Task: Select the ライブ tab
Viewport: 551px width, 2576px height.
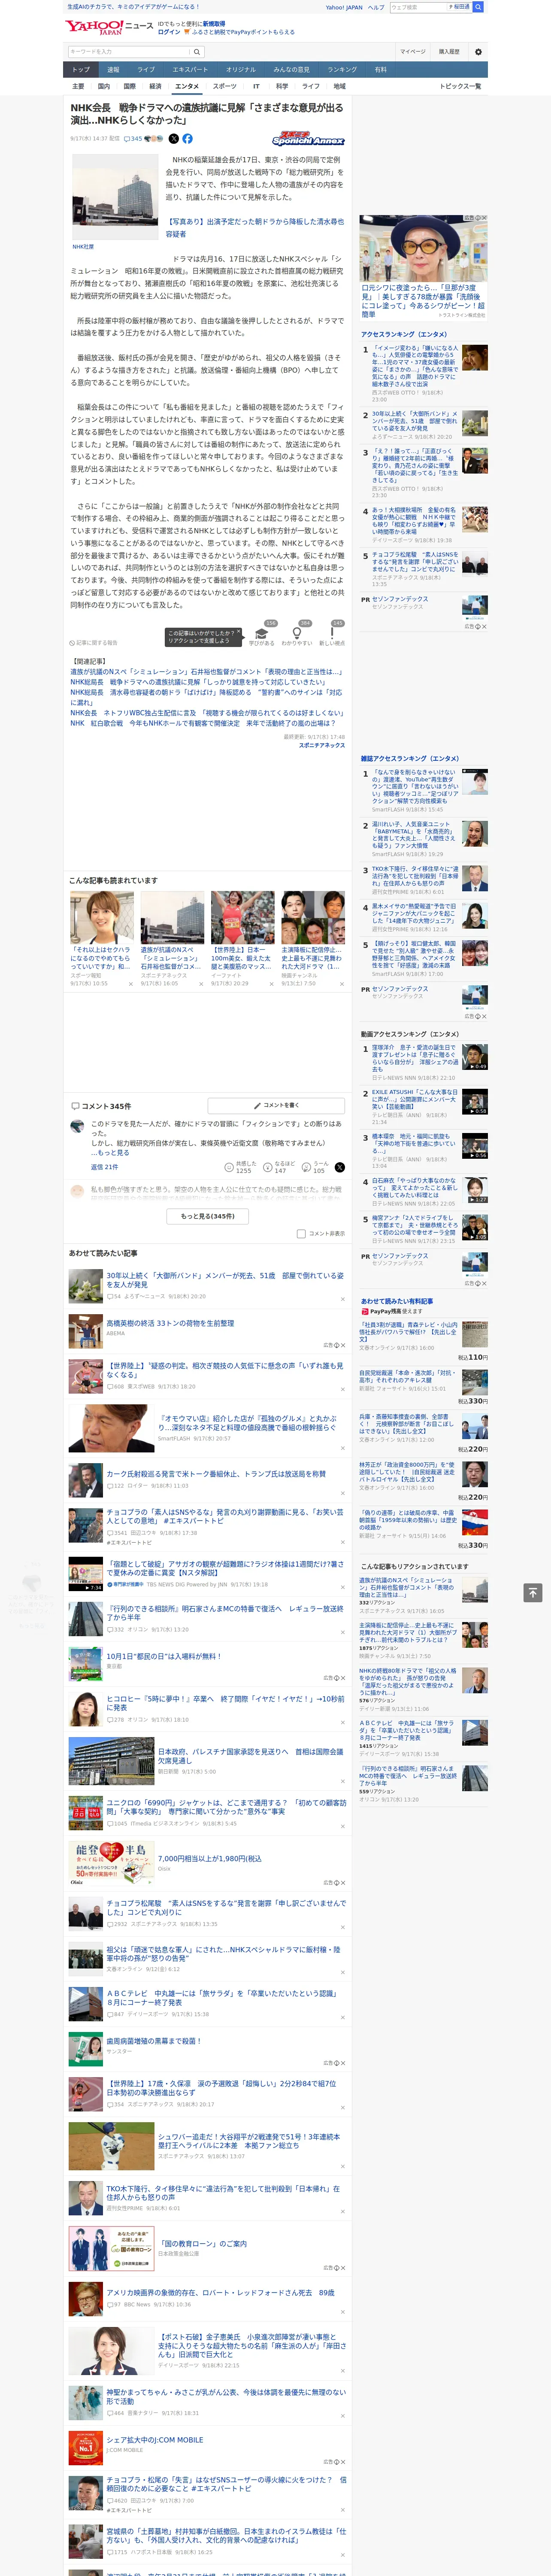Action: (146, 70)
